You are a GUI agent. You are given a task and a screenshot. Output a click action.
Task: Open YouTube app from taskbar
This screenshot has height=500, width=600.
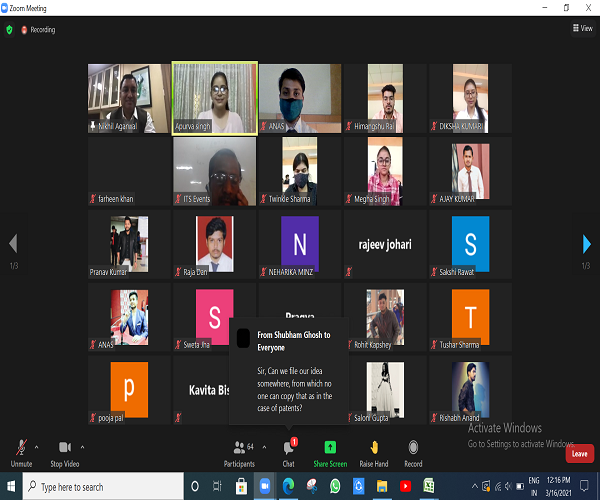405,486
